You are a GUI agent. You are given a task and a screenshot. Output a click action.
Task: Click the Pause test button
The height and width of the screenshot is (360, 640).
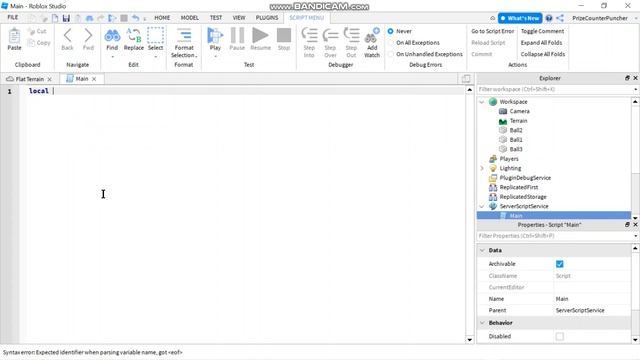pos(237,36)
